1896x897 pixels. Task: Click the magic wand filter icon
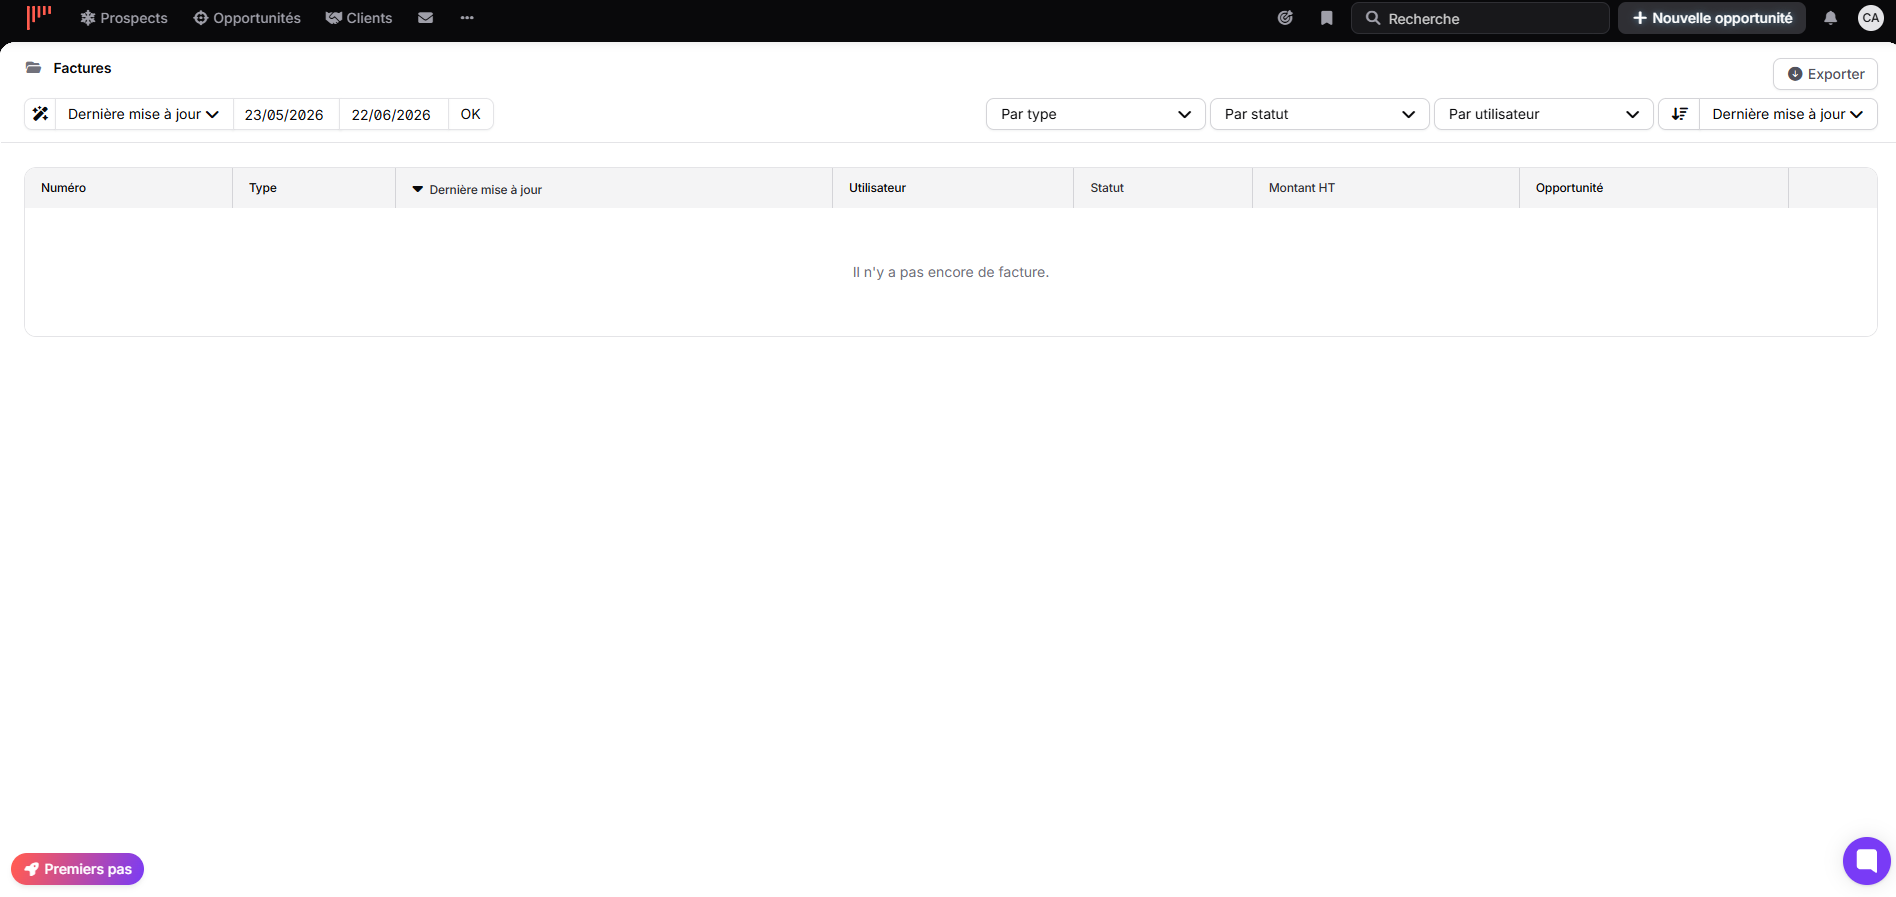point(40,114)
